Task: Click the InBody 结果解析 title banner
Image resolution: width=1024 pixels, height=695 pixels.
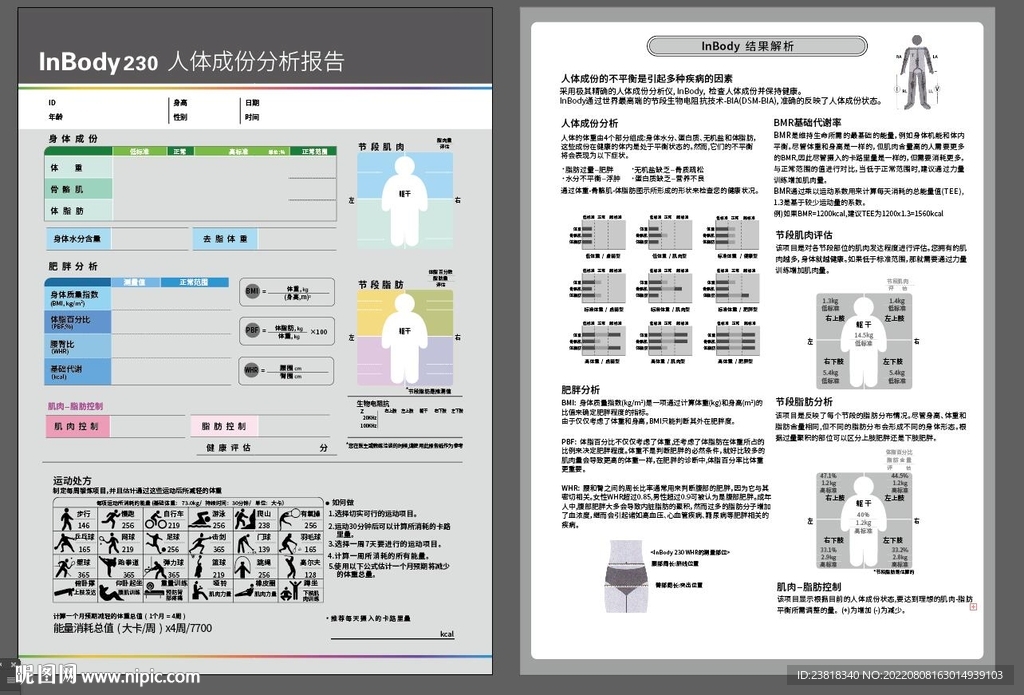Action: point(748,46)
